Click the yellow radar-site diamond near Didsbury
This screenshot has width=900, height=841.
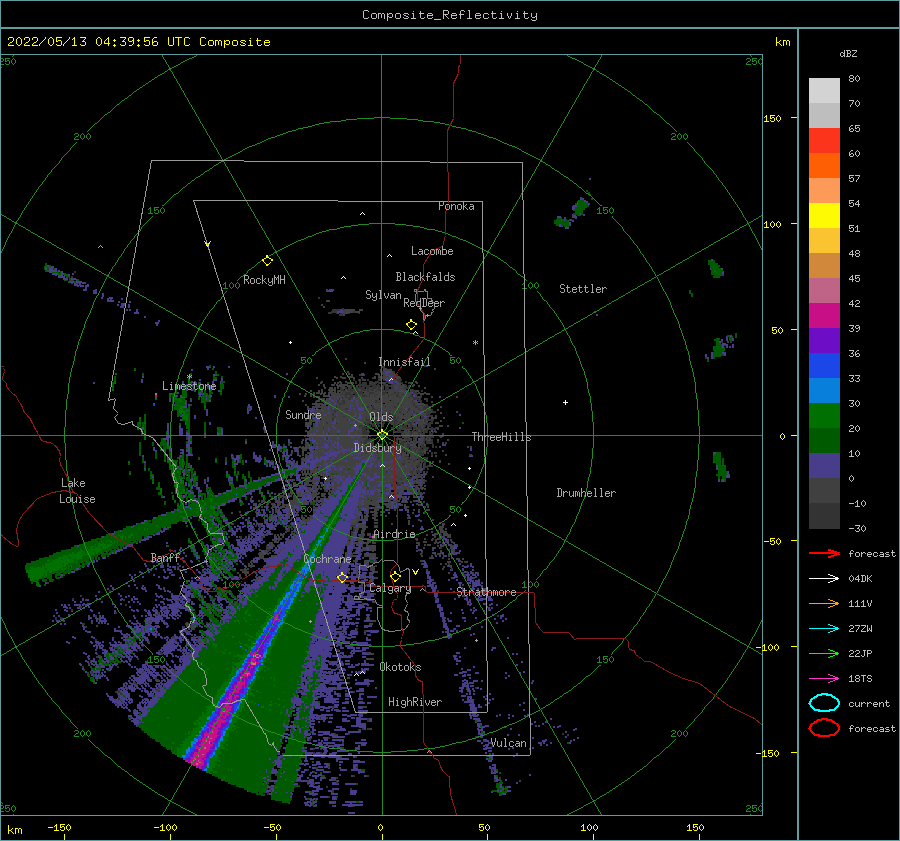pos(382,435)
